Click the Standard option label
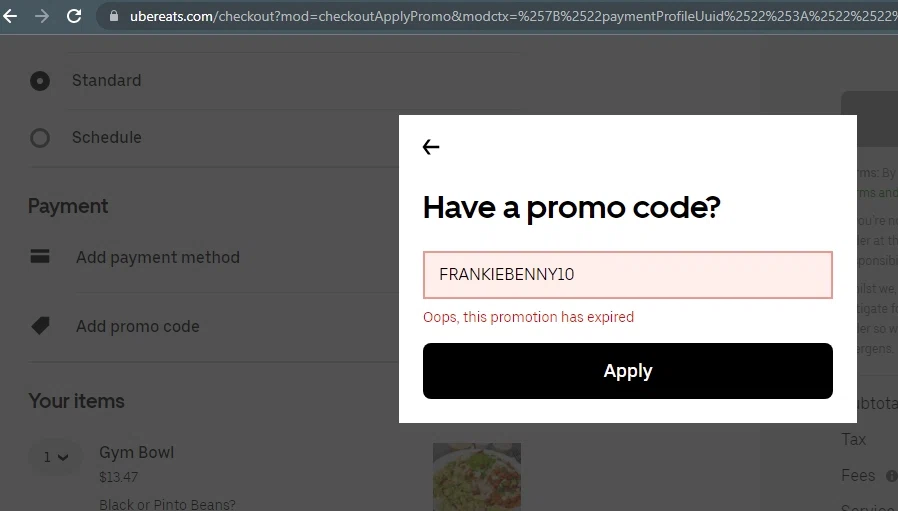Screen dimensions: 898x511 (107, 80)
